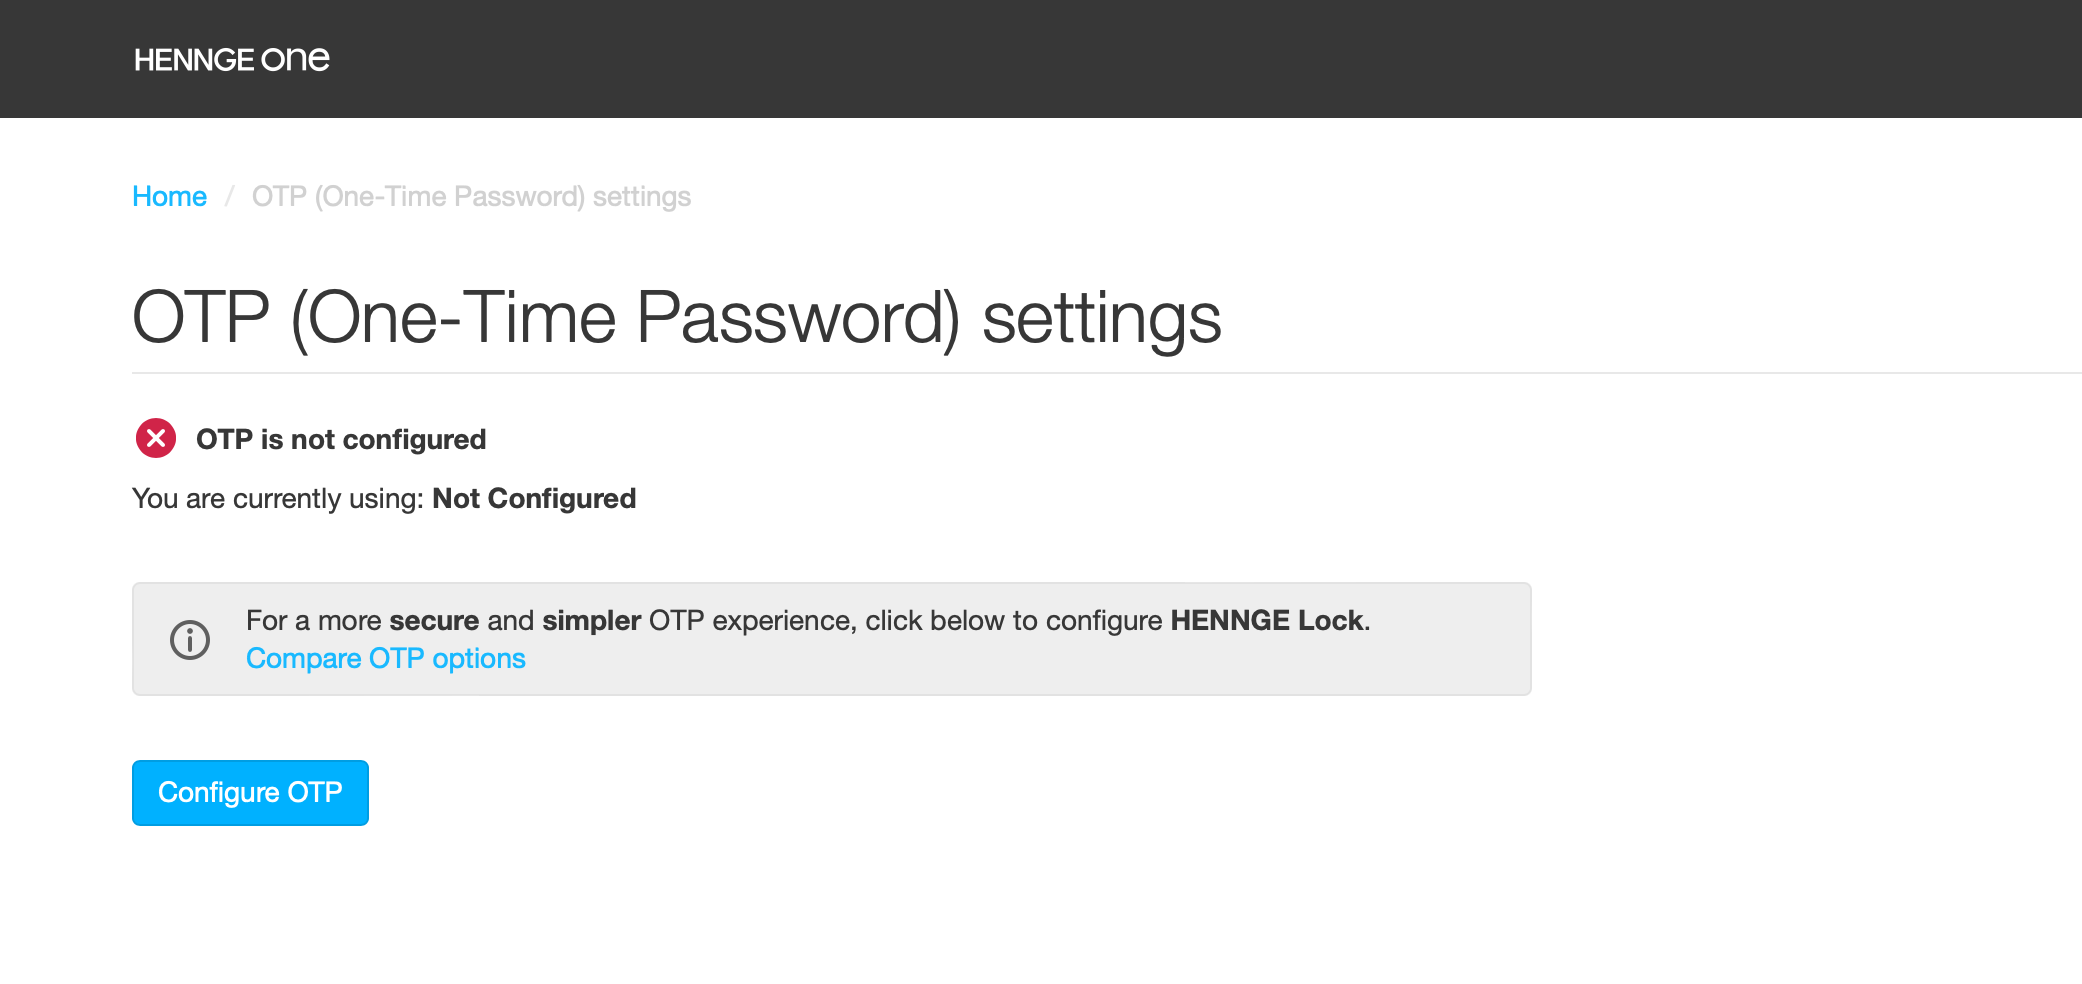Image resolution: width=2082 pixels, height=984 pixels.
Task: Click the 'OTP is not configured' status text
Action: tap(341, 438)
